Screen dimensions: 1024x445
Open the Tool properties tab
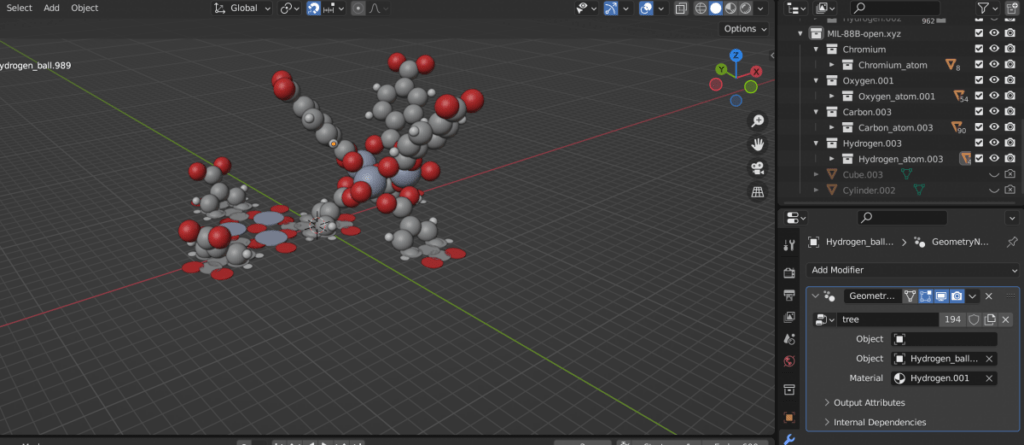coord(789,245)
